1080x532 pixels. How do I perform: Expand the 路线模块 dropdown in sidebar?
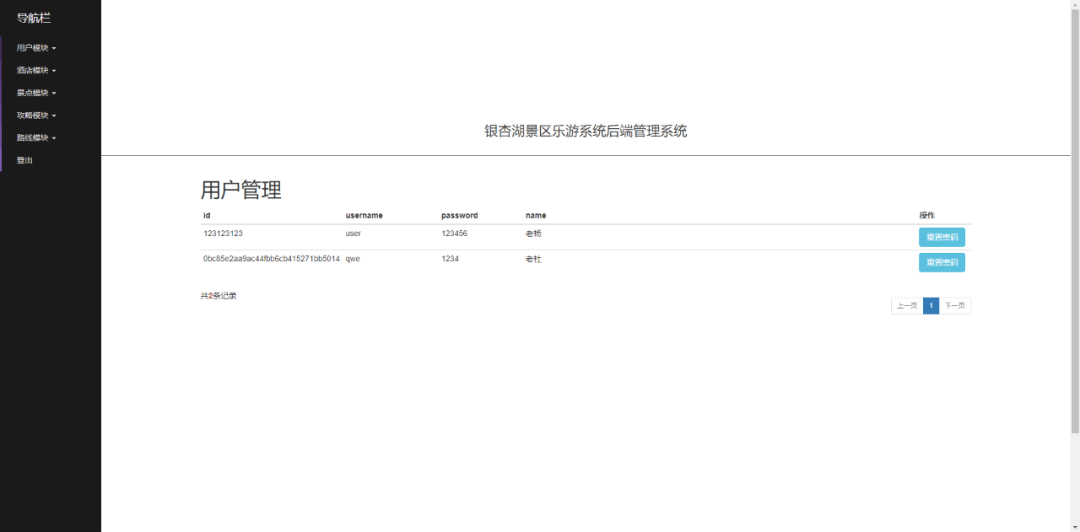point(37,138)
